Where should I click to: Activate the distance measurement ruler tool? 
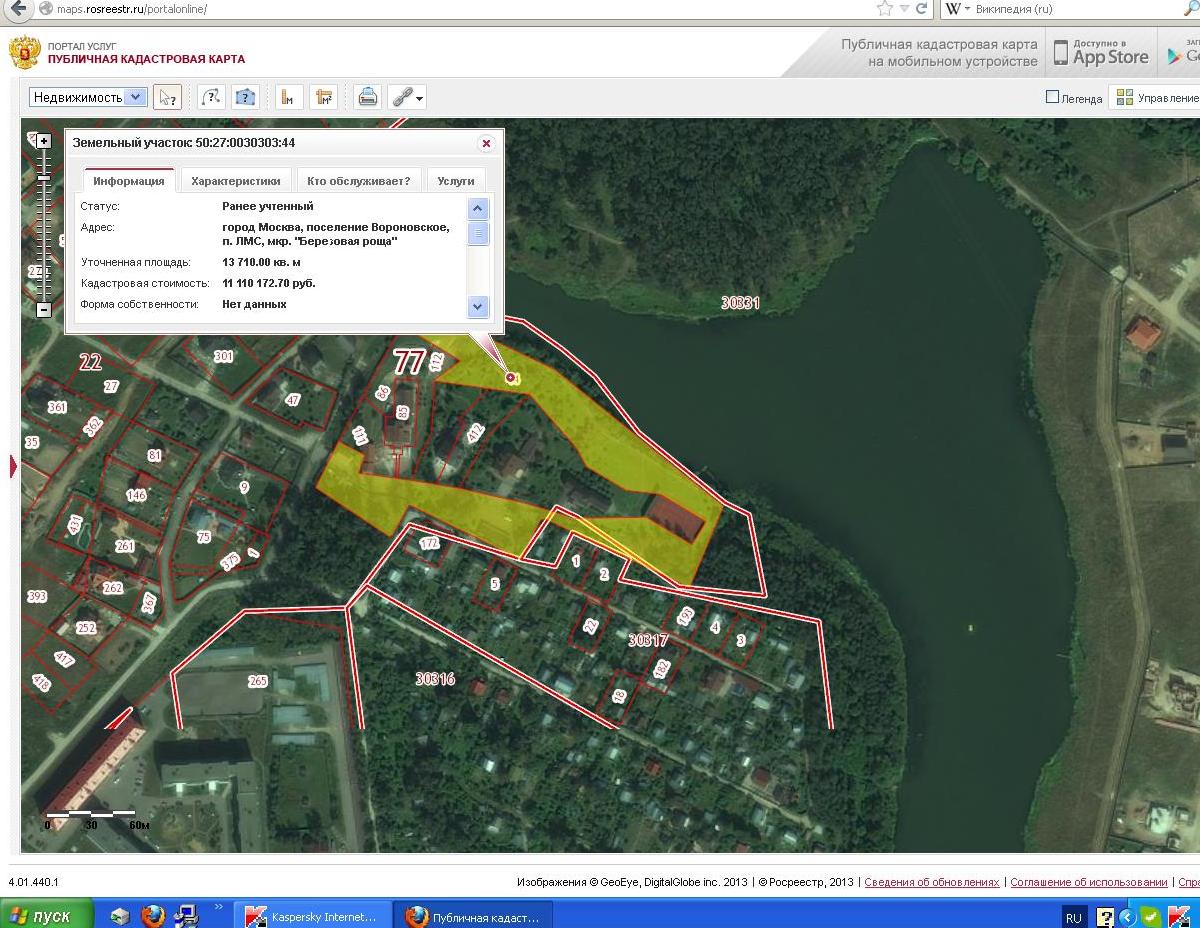click(x=289, y=97)
